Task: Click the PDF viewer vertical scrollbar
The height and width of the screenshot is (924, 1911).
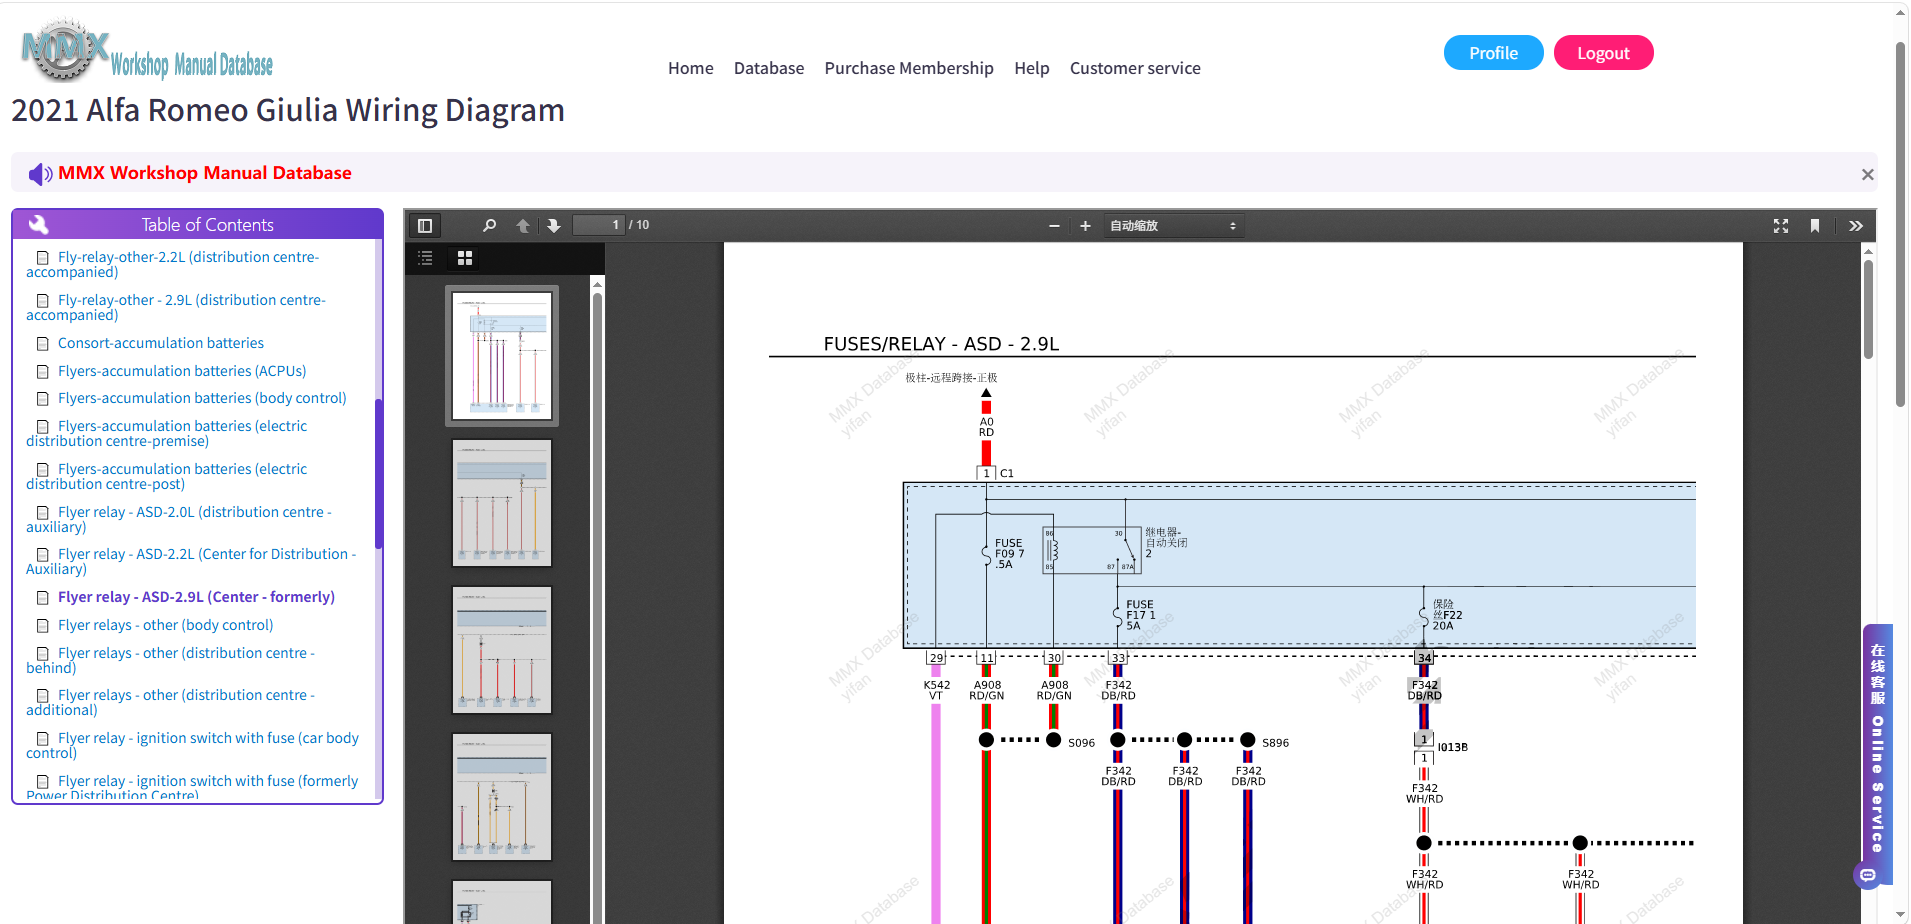Action: [1868, 310]
